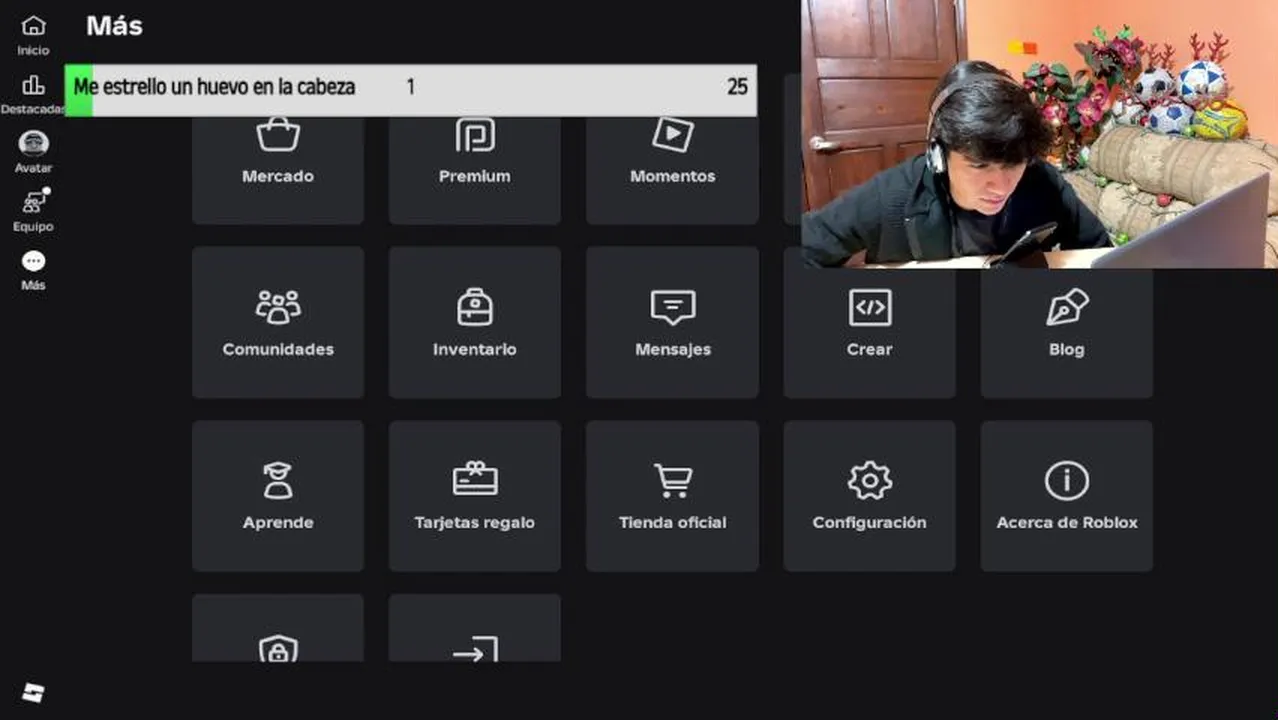Open the Premium tile
1278x720 pixels.
tap(475, 169)
